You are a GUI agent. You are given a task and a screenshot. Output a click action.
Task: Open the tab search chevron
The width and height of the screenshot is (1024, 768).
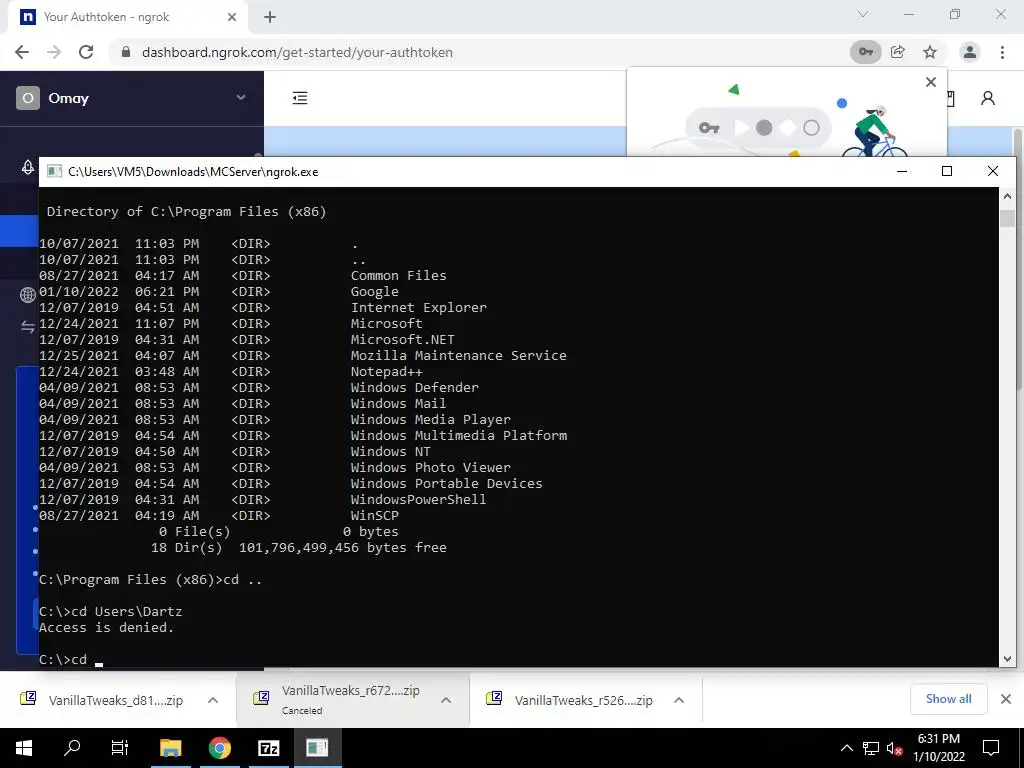[x=863, y=14]
